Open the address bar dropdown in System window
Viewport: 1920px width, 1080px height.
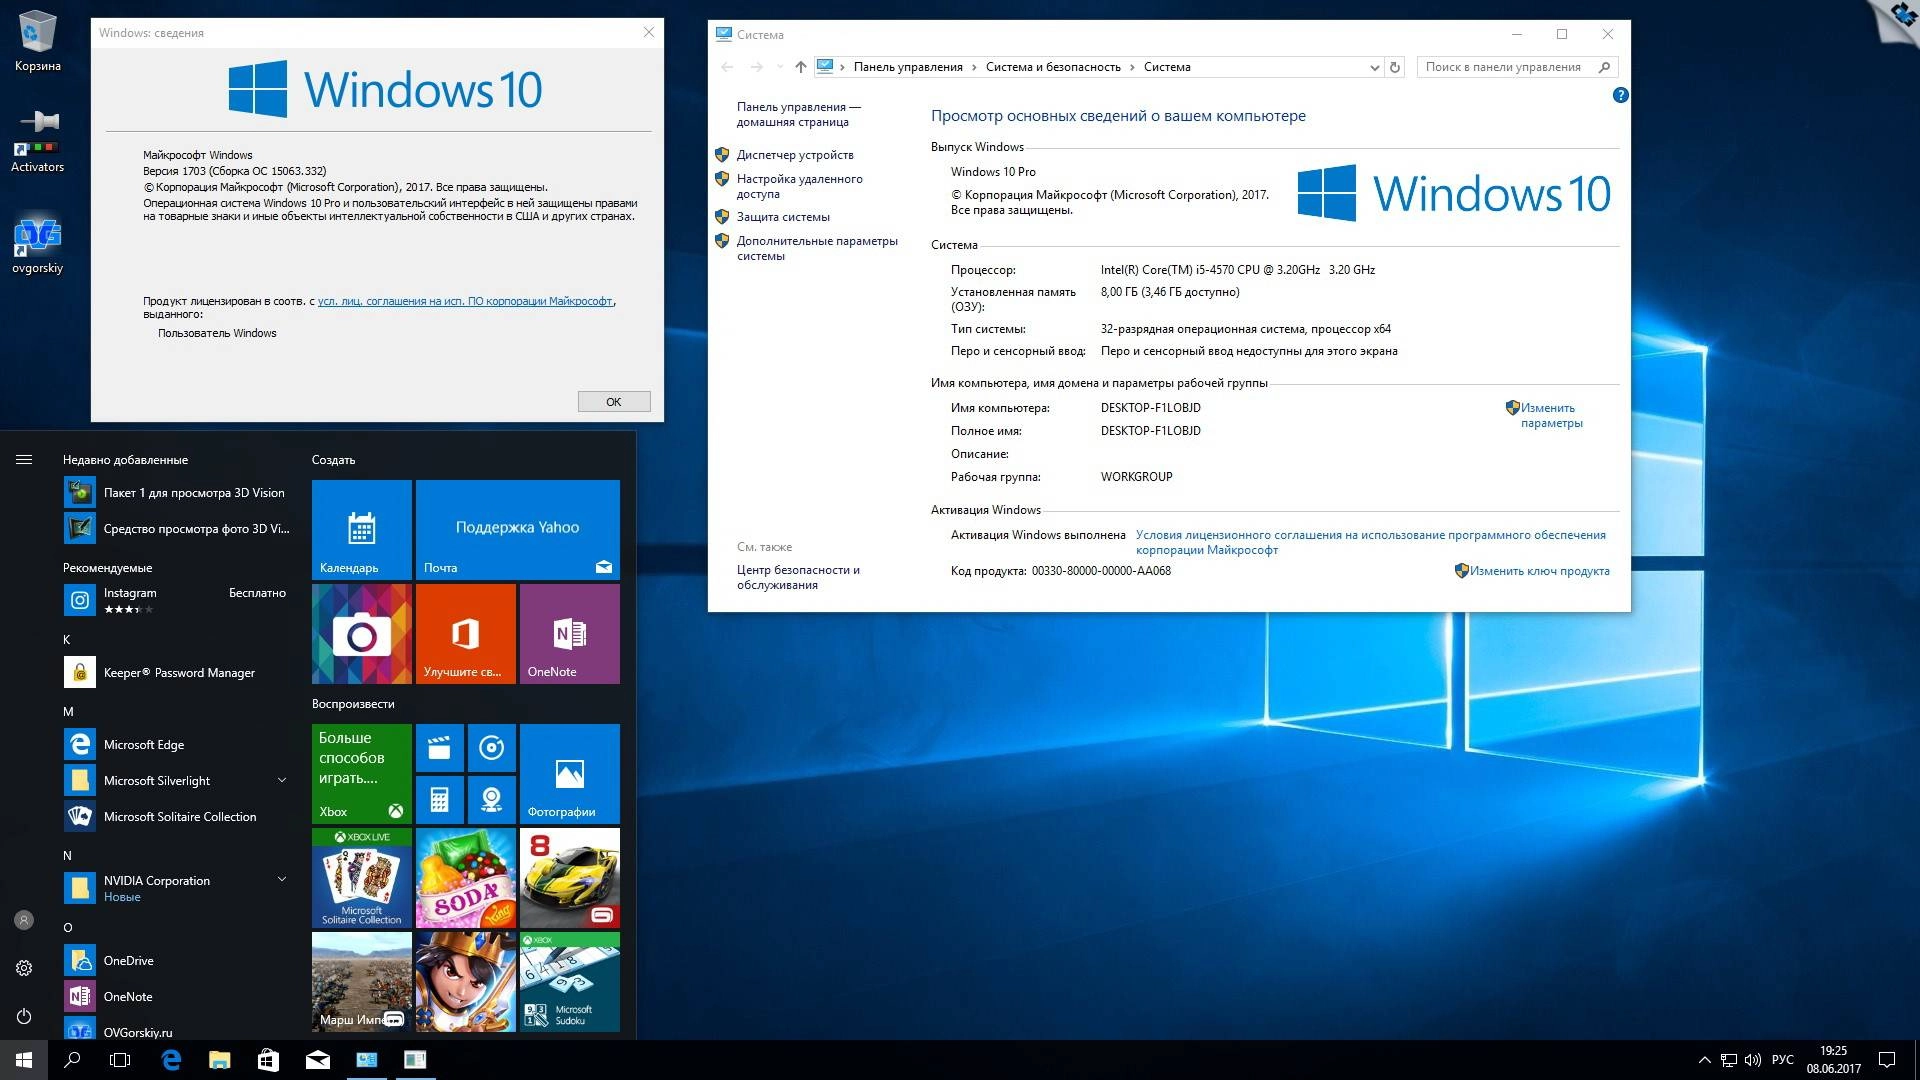(1375, 67)
